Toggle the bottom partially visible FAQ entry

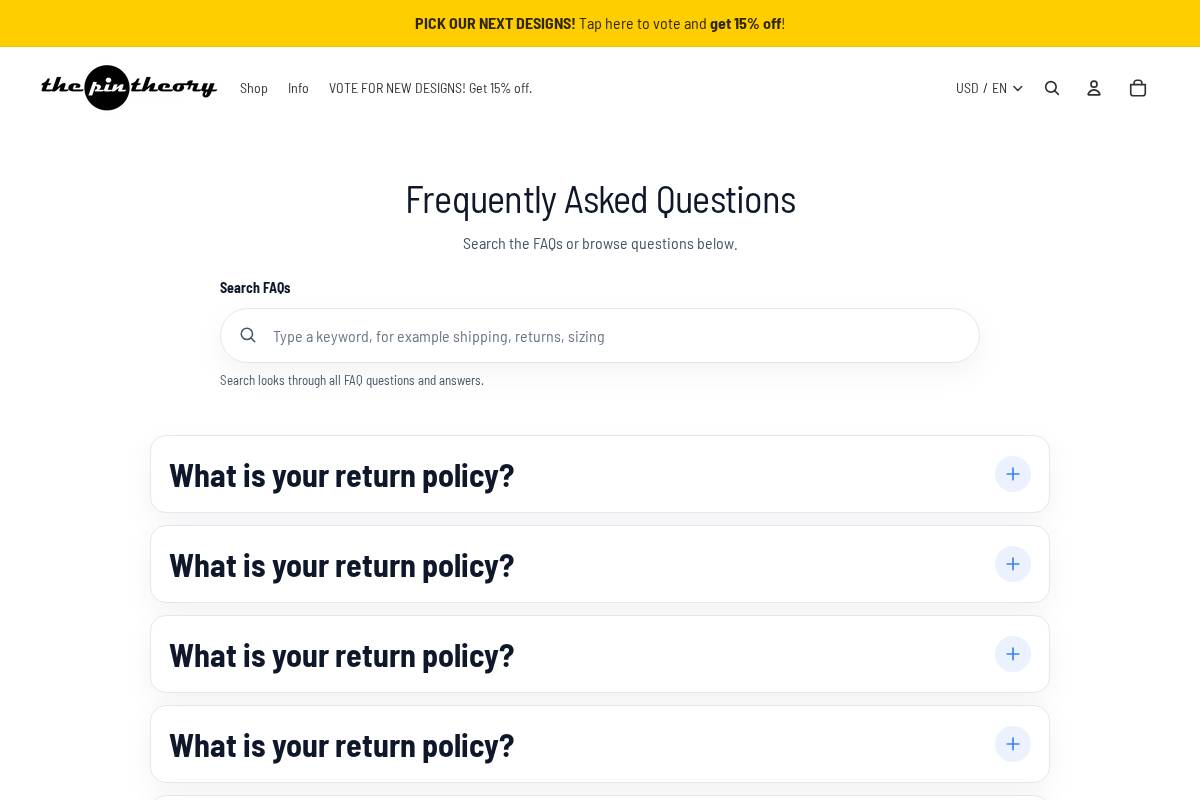pos(600,796)
